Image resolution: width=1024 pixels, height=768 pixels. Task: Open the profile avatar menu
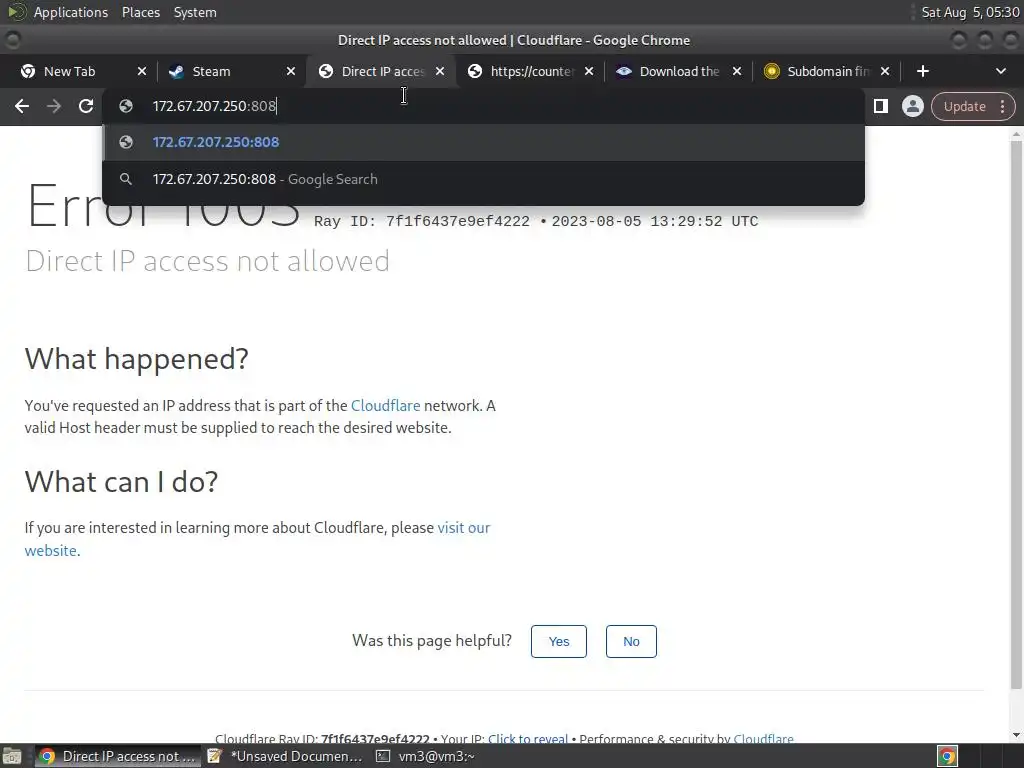[912, 106]
